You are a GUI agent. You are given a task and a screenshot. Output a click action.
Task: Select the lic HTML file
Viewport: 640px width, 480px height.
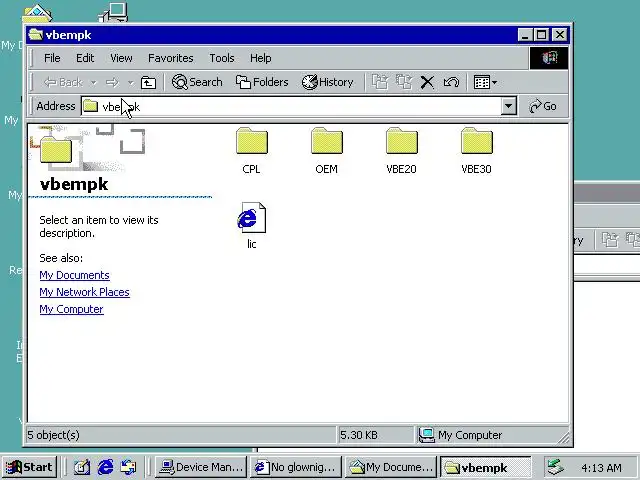pos(251,225)
